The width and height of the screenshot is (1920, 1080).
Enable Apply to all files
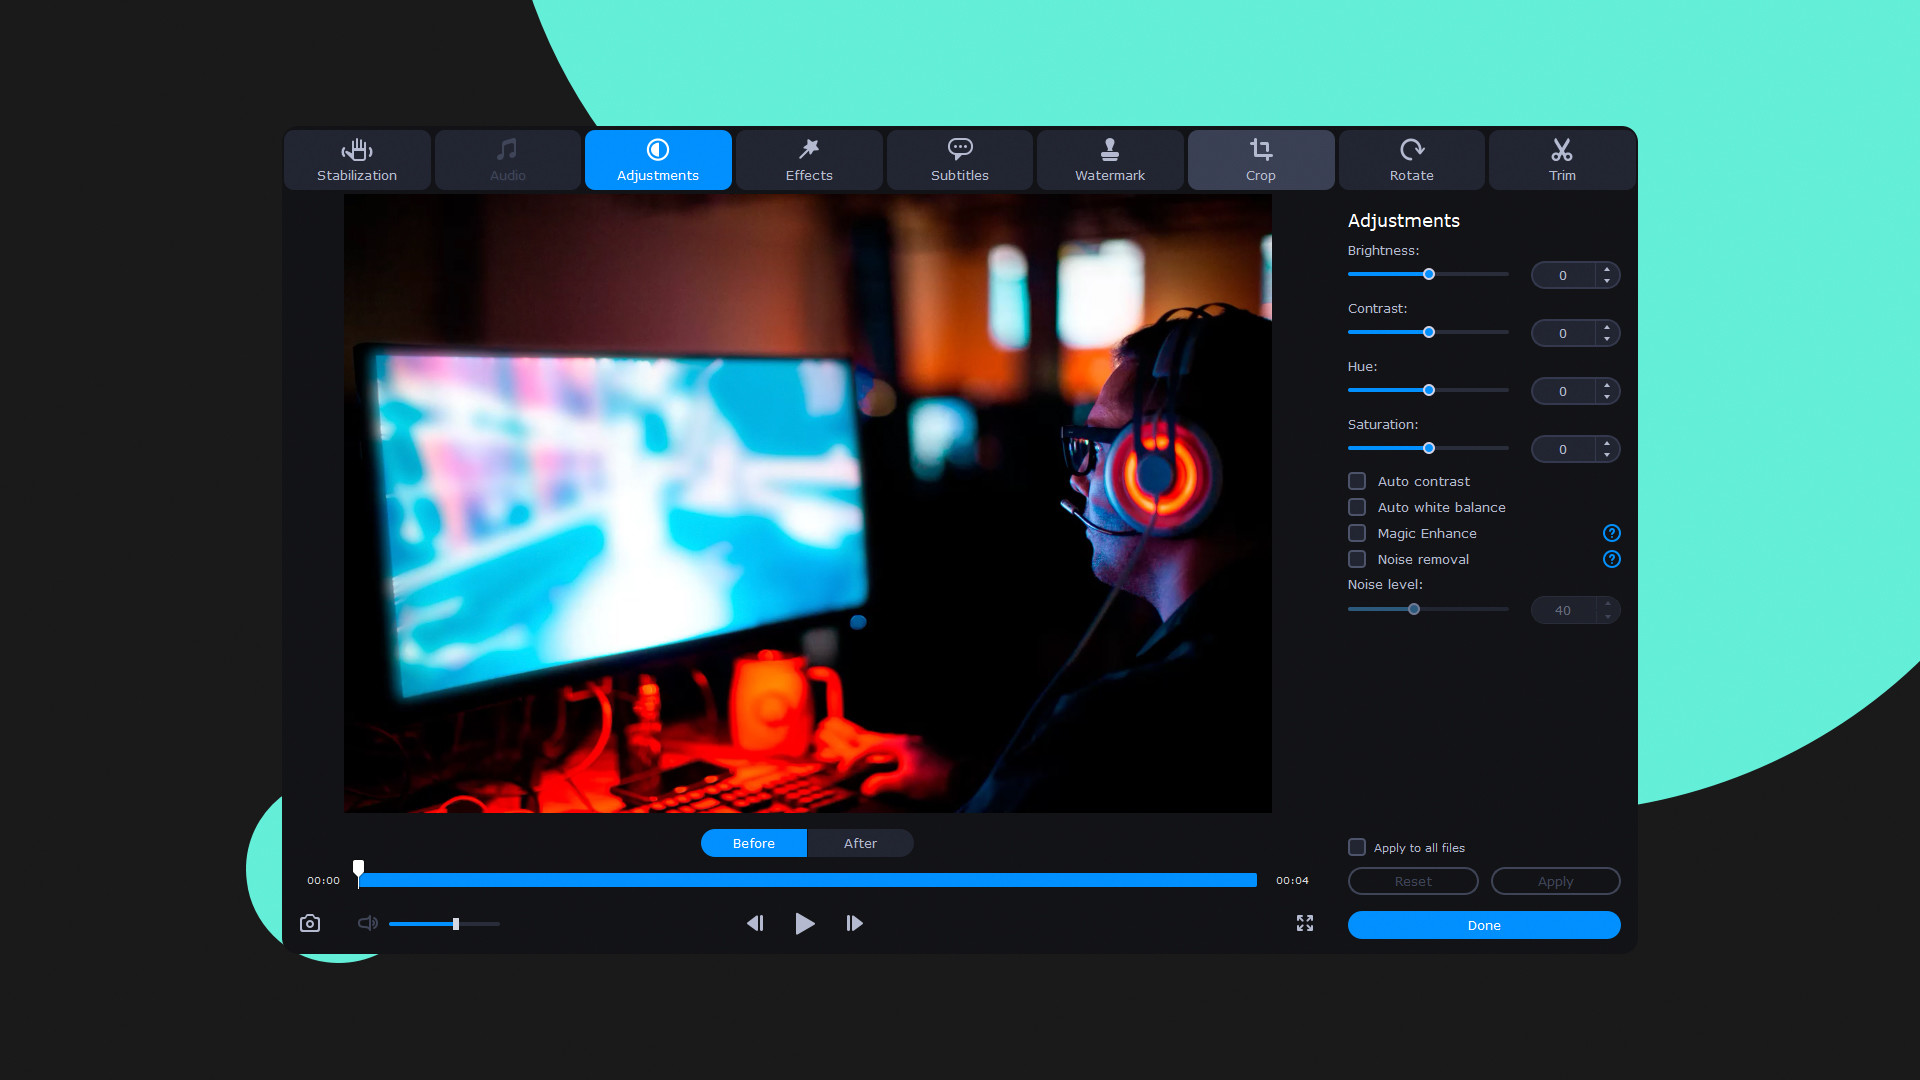pyautogui.click(x=1356, y=847)
